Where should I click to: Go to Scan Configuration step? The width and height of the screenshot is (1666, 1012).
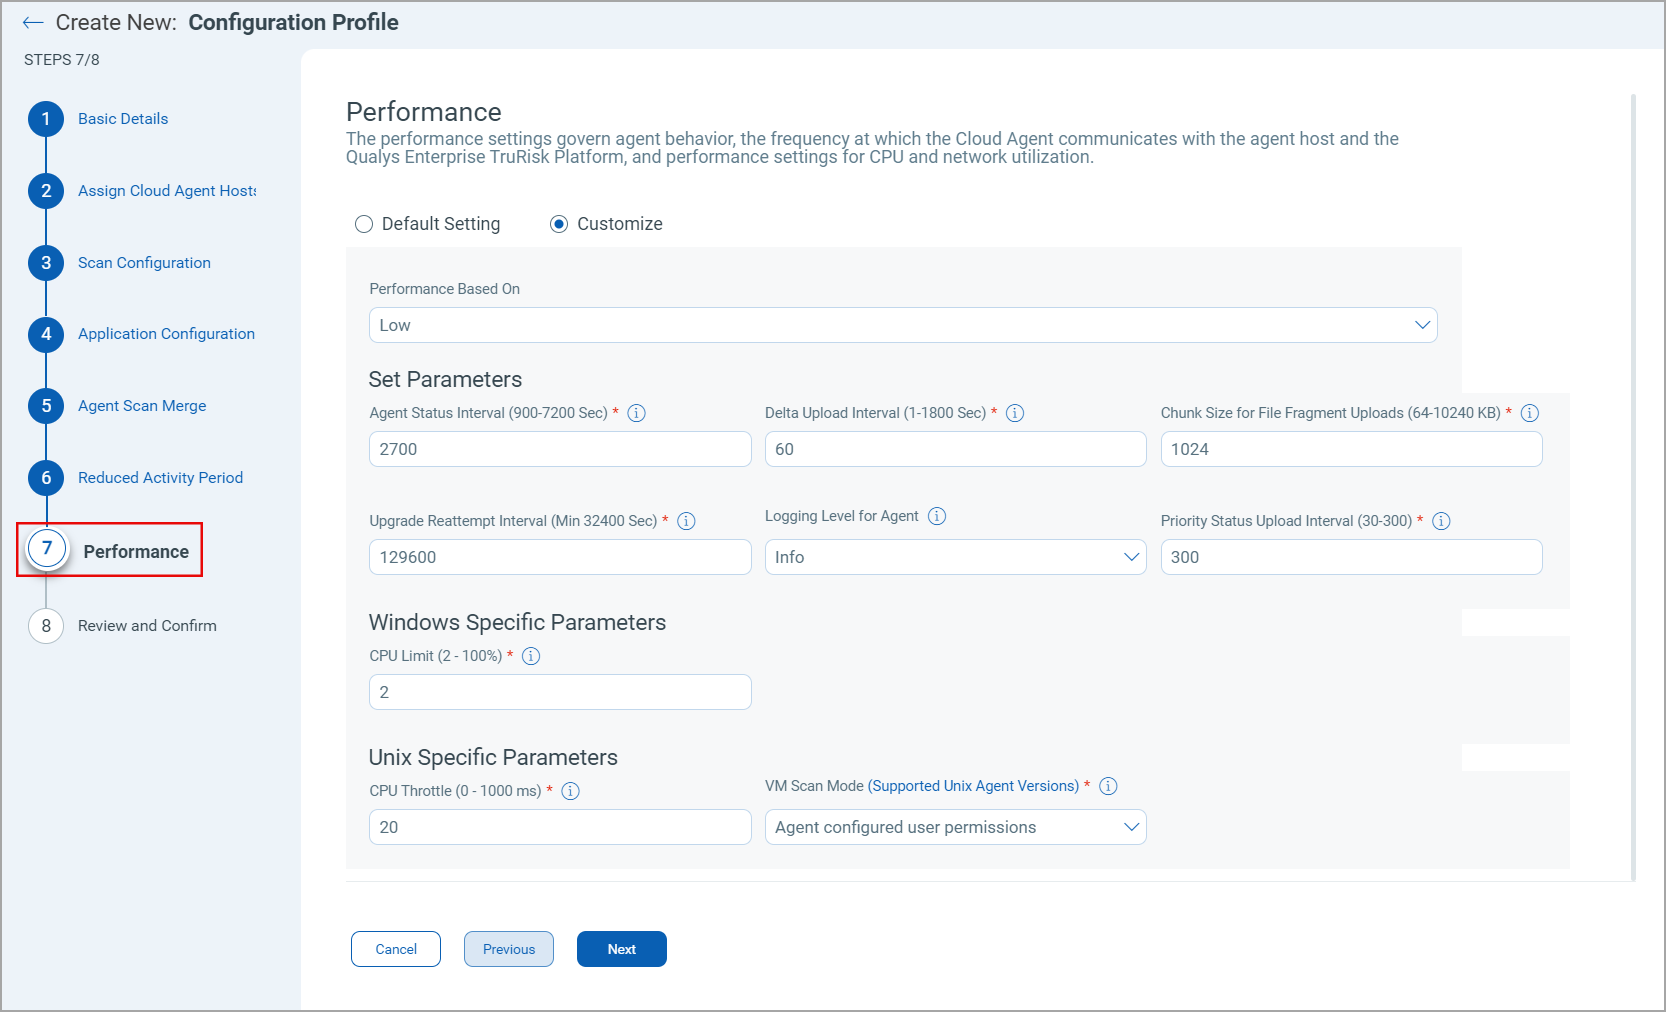click(144, 263)
